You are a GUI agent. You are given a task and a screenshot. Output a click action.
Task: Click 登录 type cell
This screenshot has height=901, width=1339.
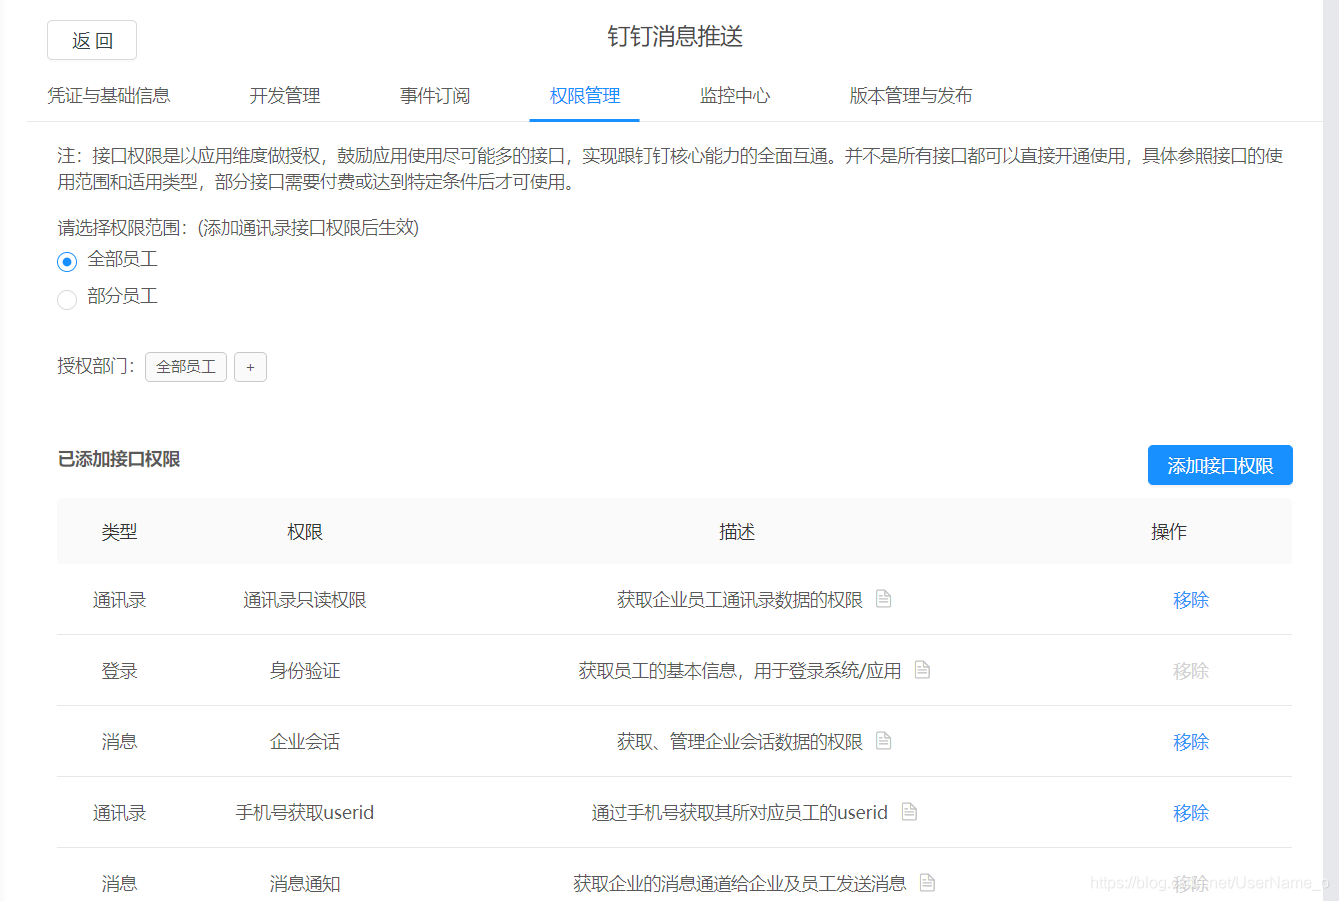pos(119,671)
